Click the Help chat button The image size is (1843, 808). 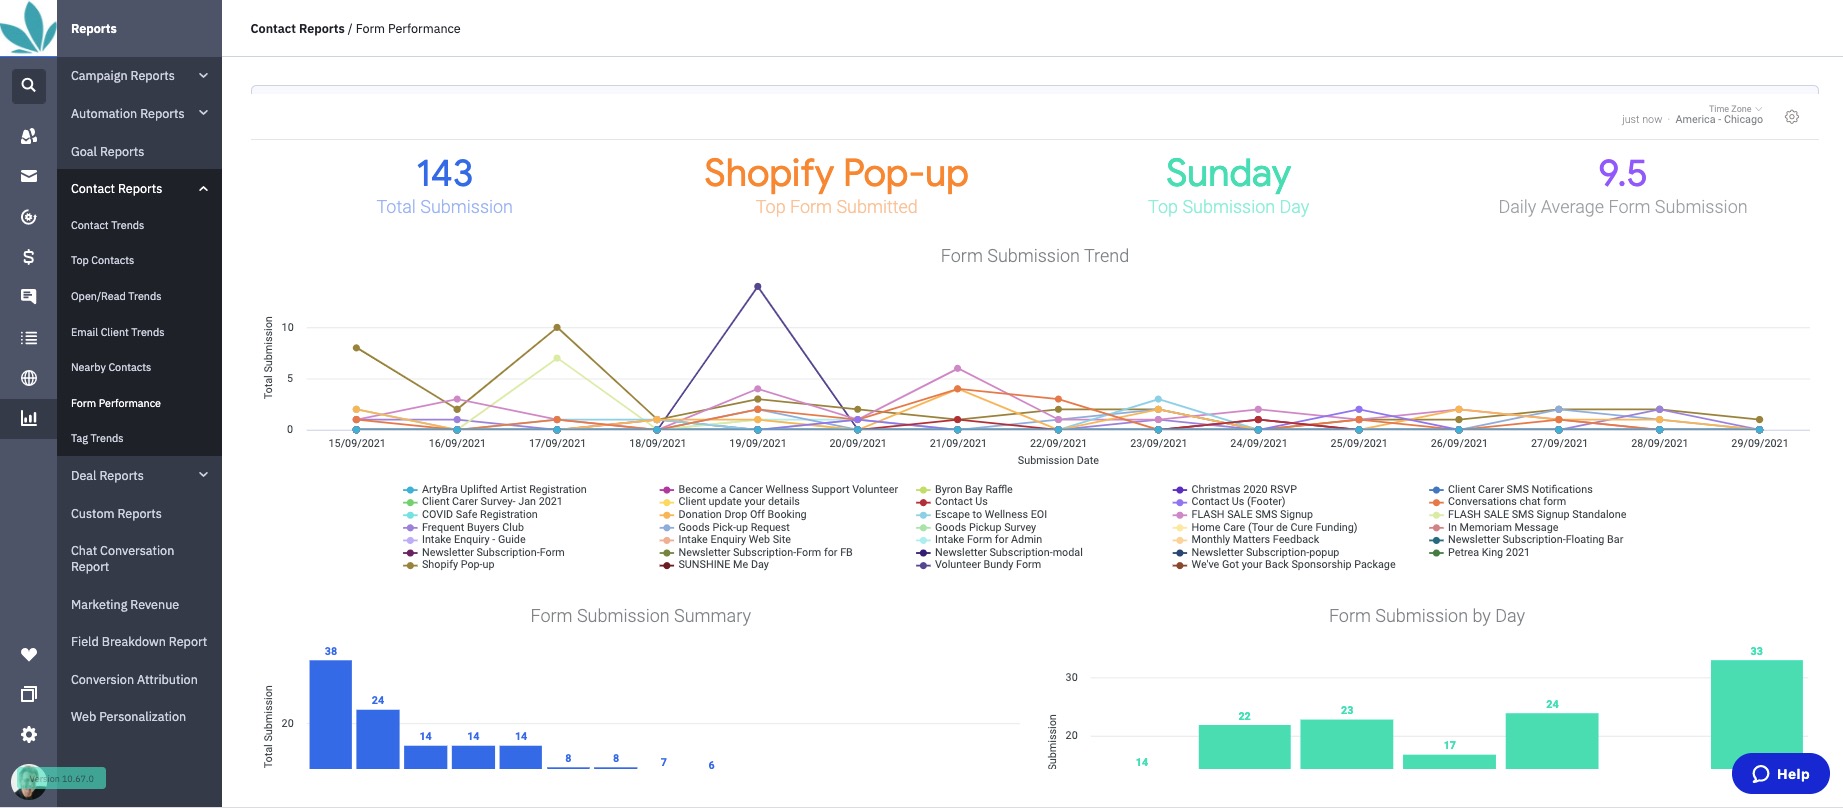coord(1780,774)
